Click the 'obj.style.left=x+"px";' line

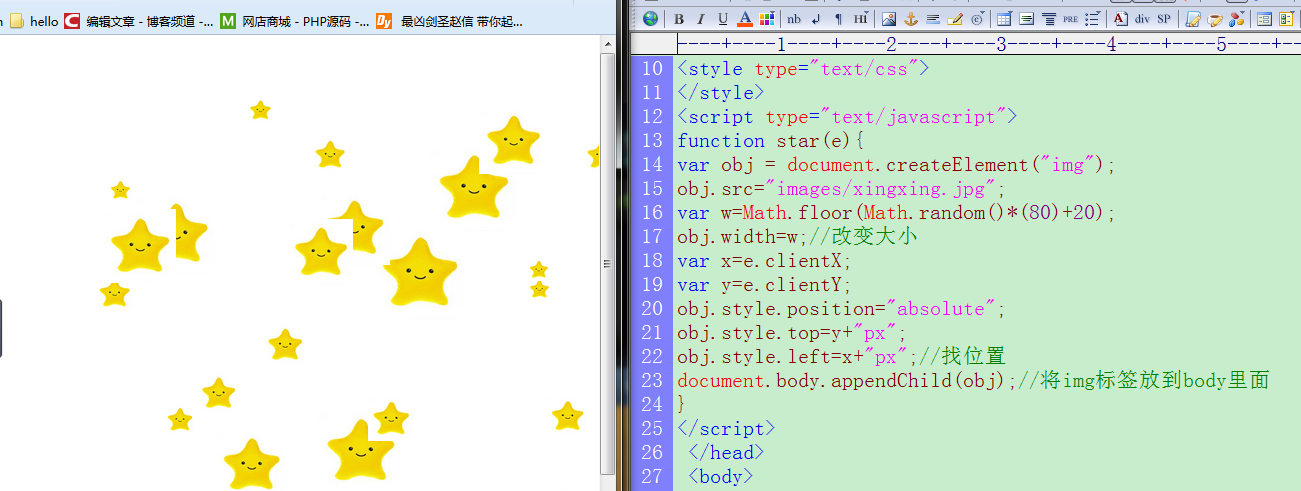tap(841, 357)
